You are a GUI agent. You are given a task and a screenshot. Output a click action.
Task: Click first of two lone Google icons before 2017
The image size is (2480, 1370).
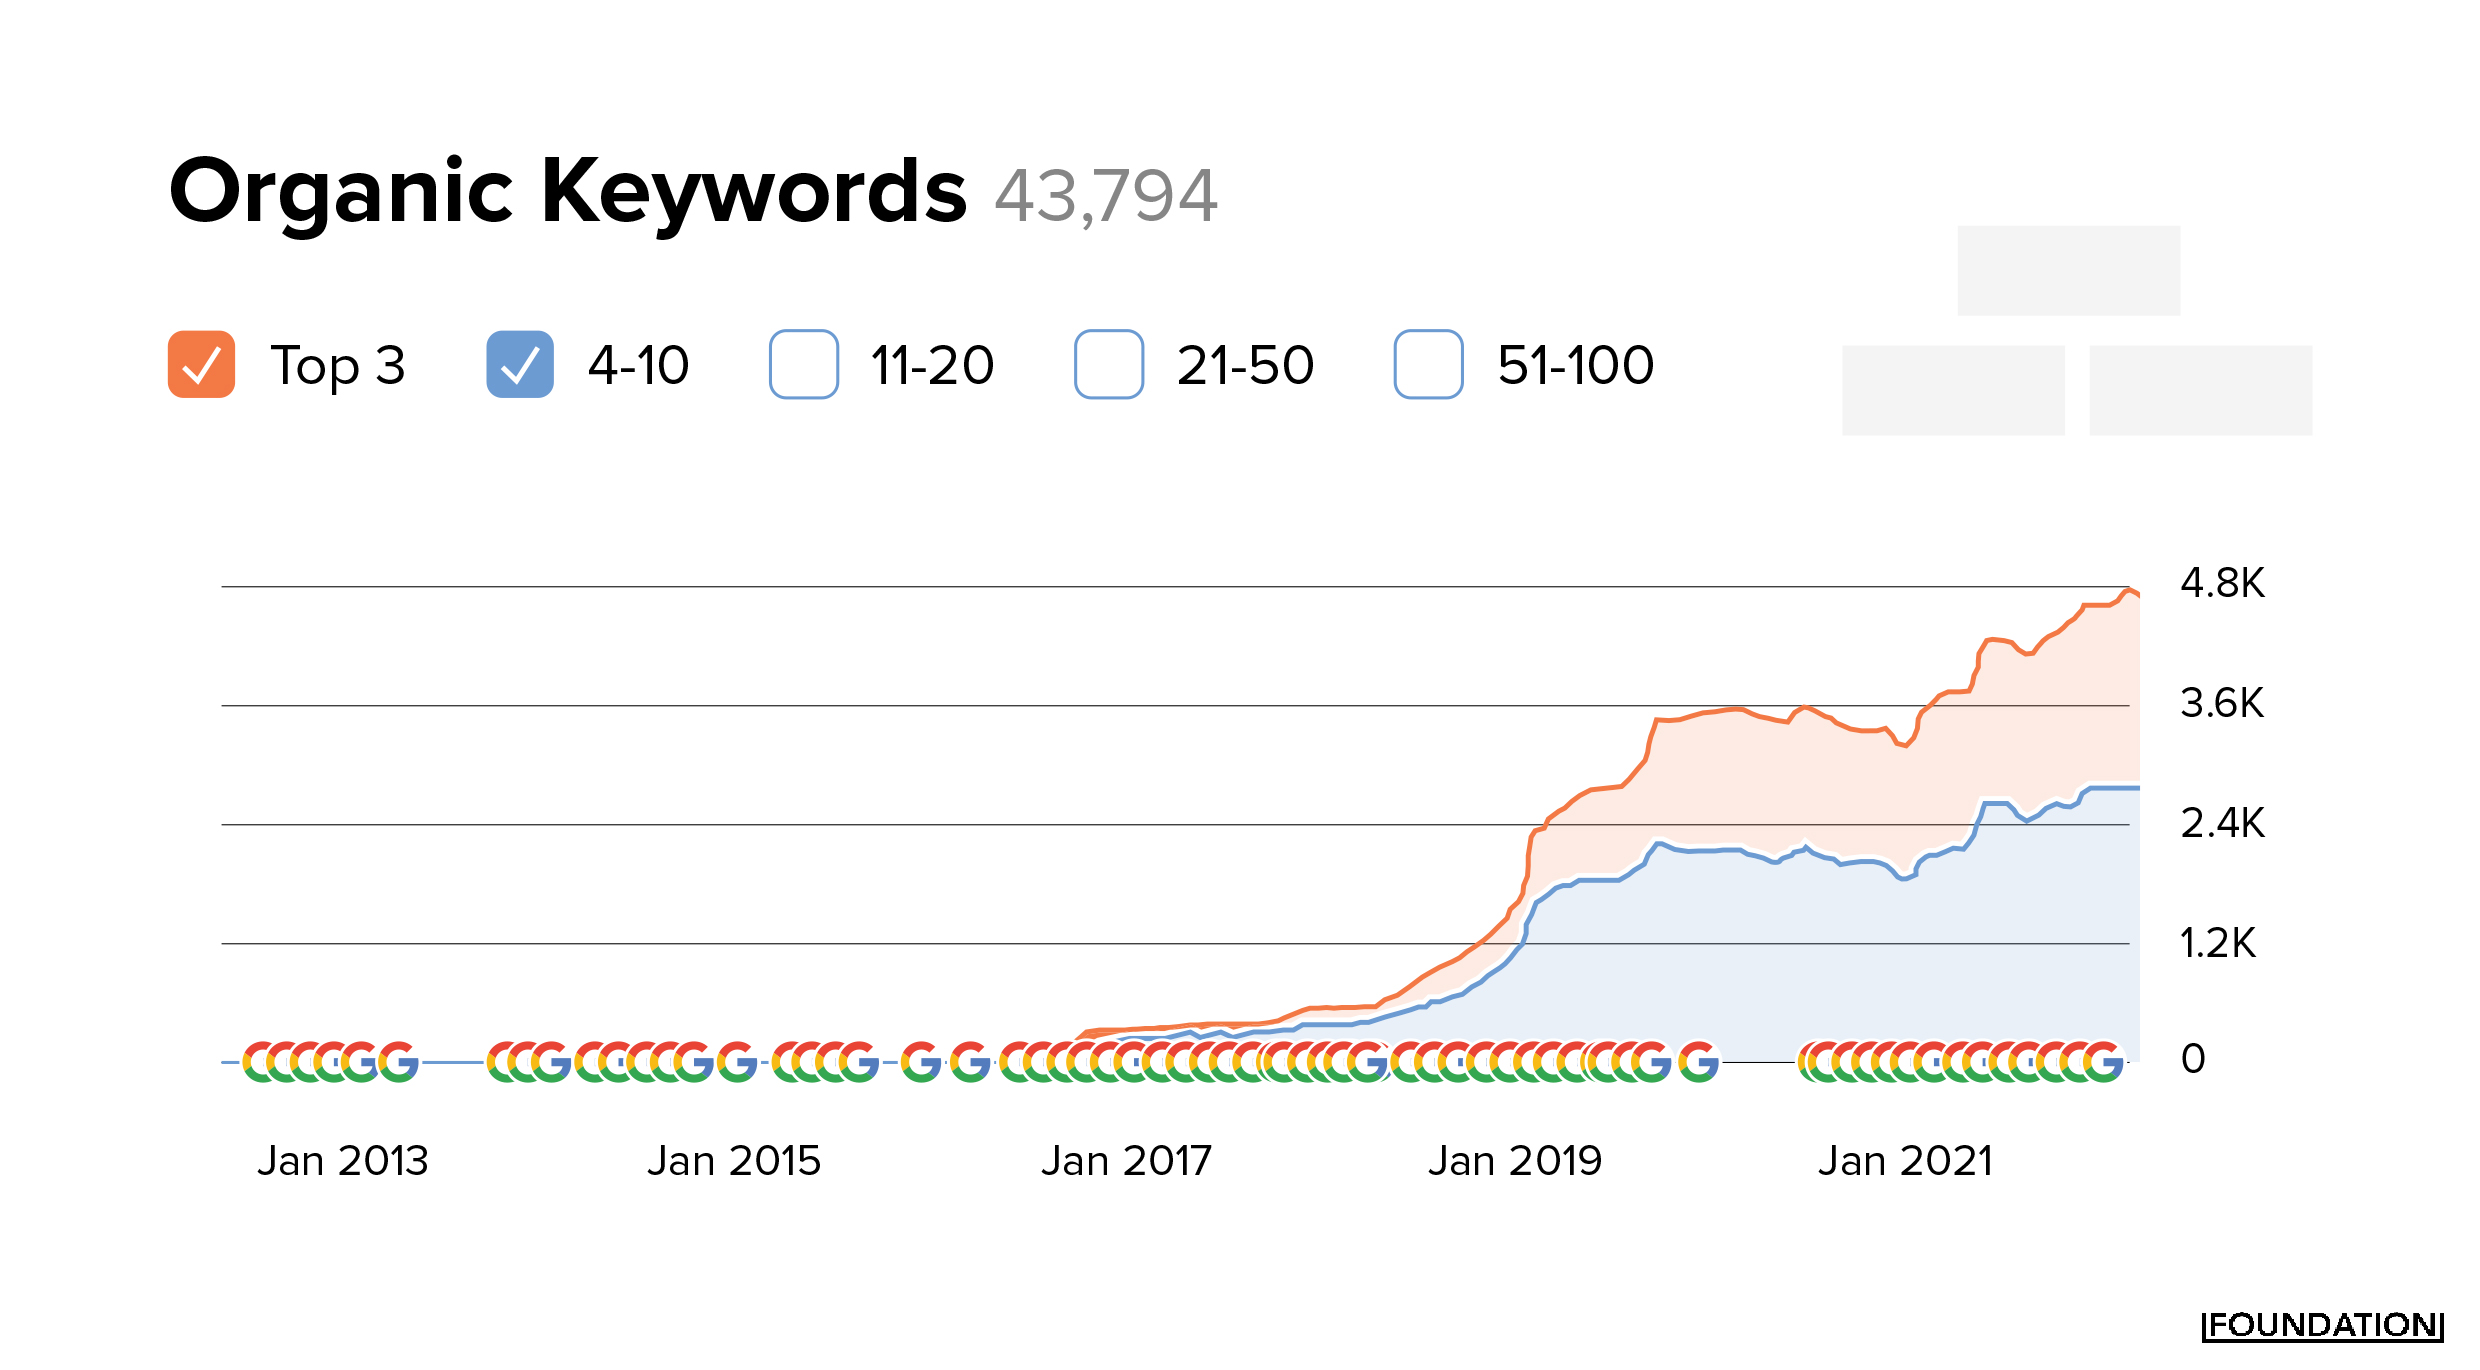921,1062
